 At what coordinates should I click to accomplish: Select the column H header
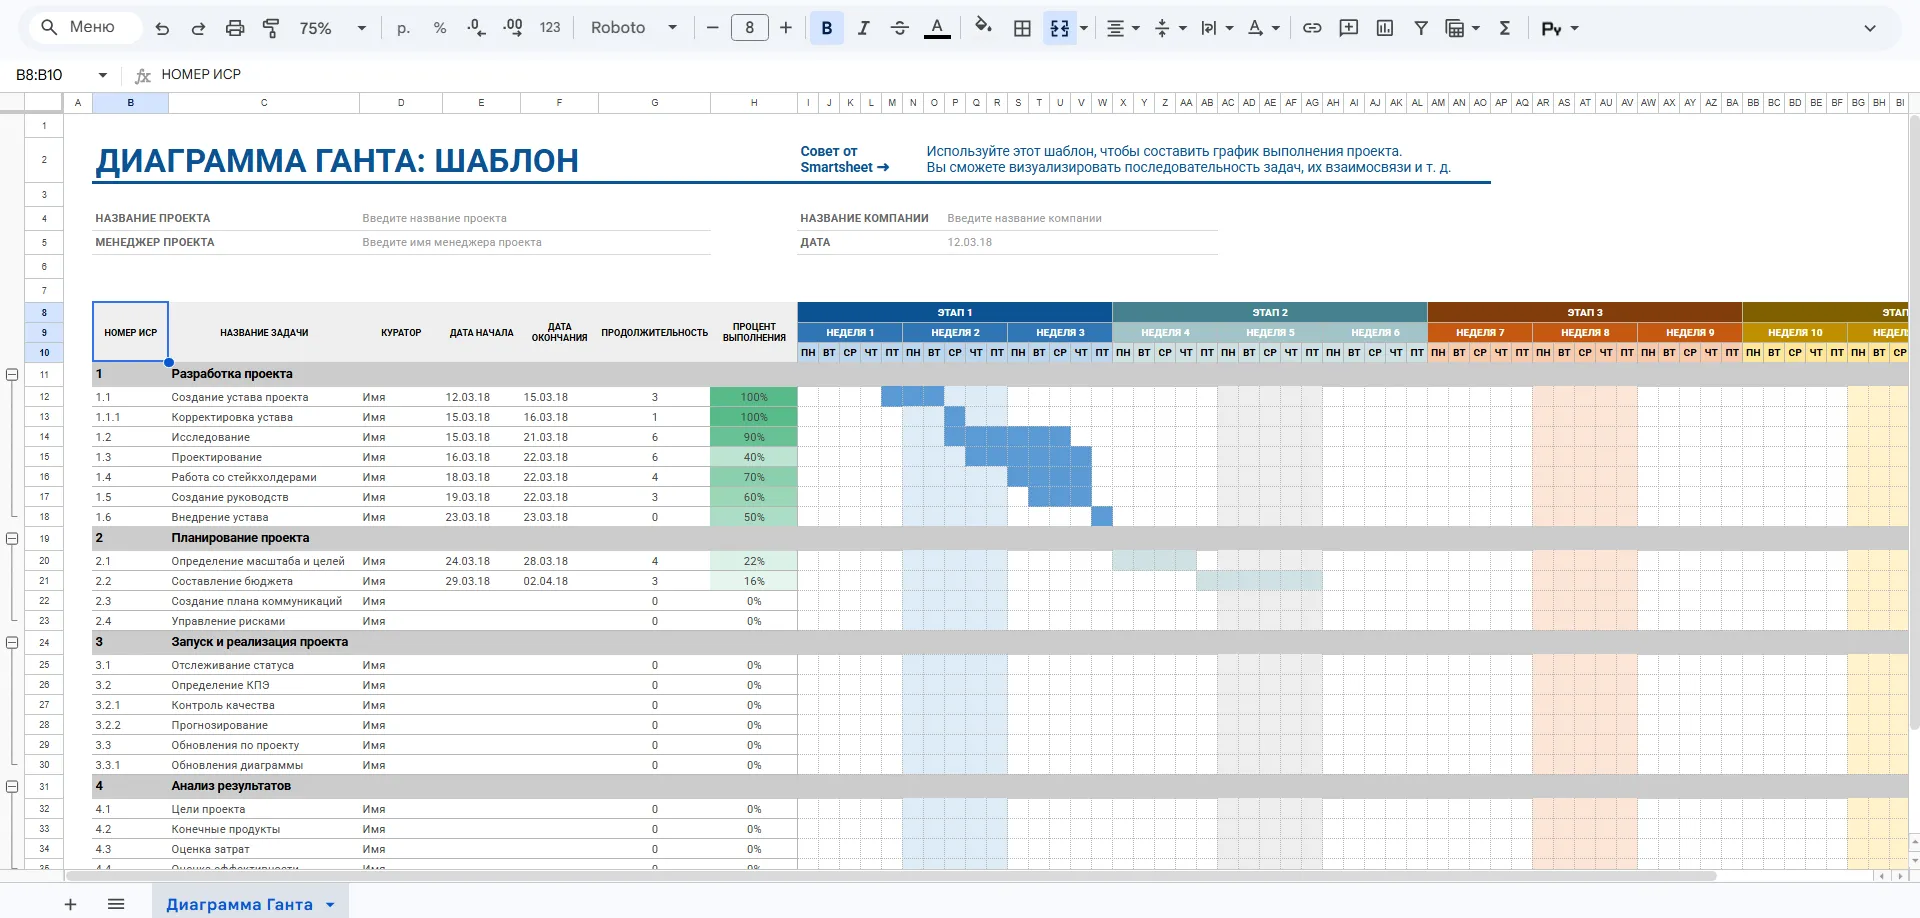(x=754, y=102)
